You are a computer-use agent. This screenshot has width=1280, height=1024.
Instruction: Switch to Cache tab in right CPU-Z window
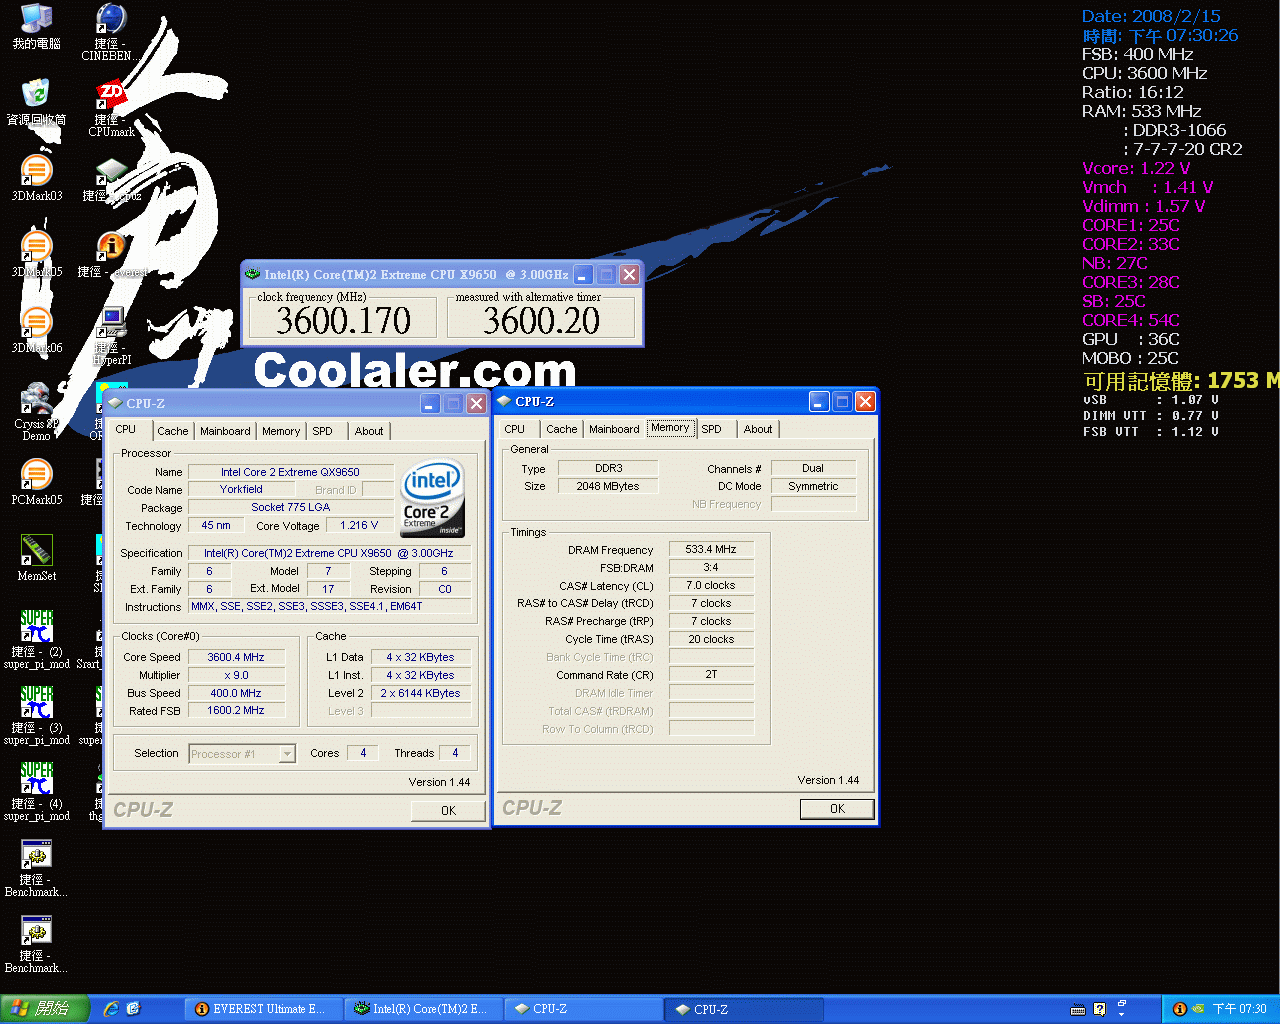pyautogui.click(x=561, y=429)
